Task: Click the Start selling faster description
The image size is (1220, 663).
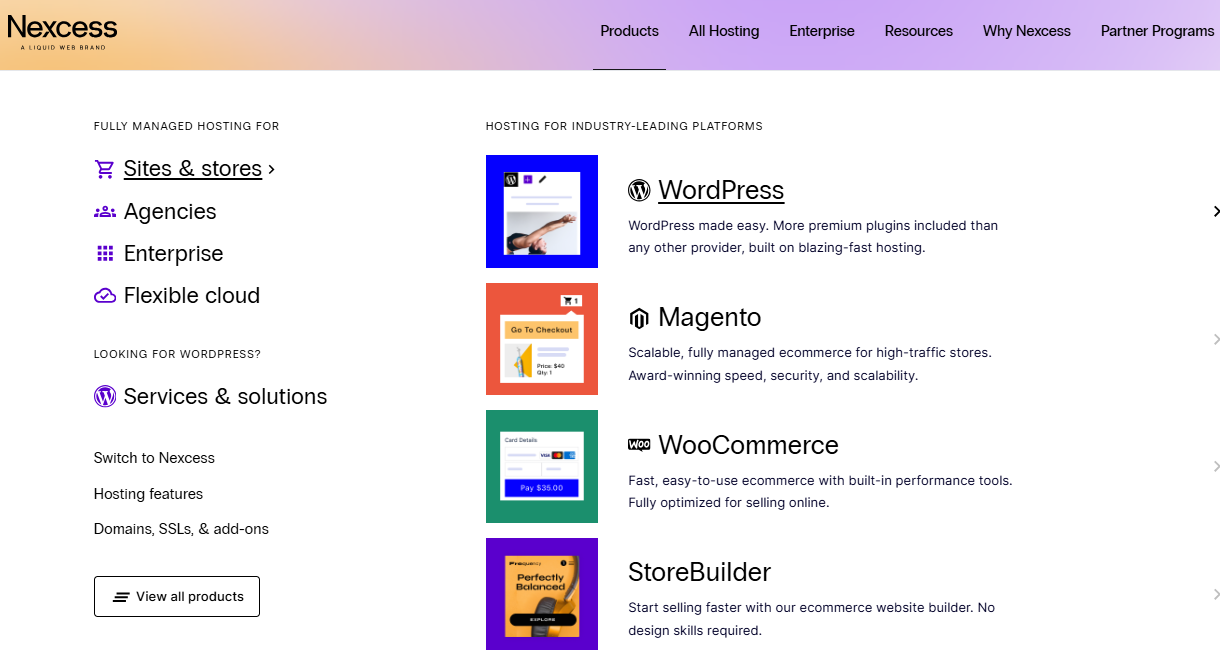Action: (x=812, y=619)
